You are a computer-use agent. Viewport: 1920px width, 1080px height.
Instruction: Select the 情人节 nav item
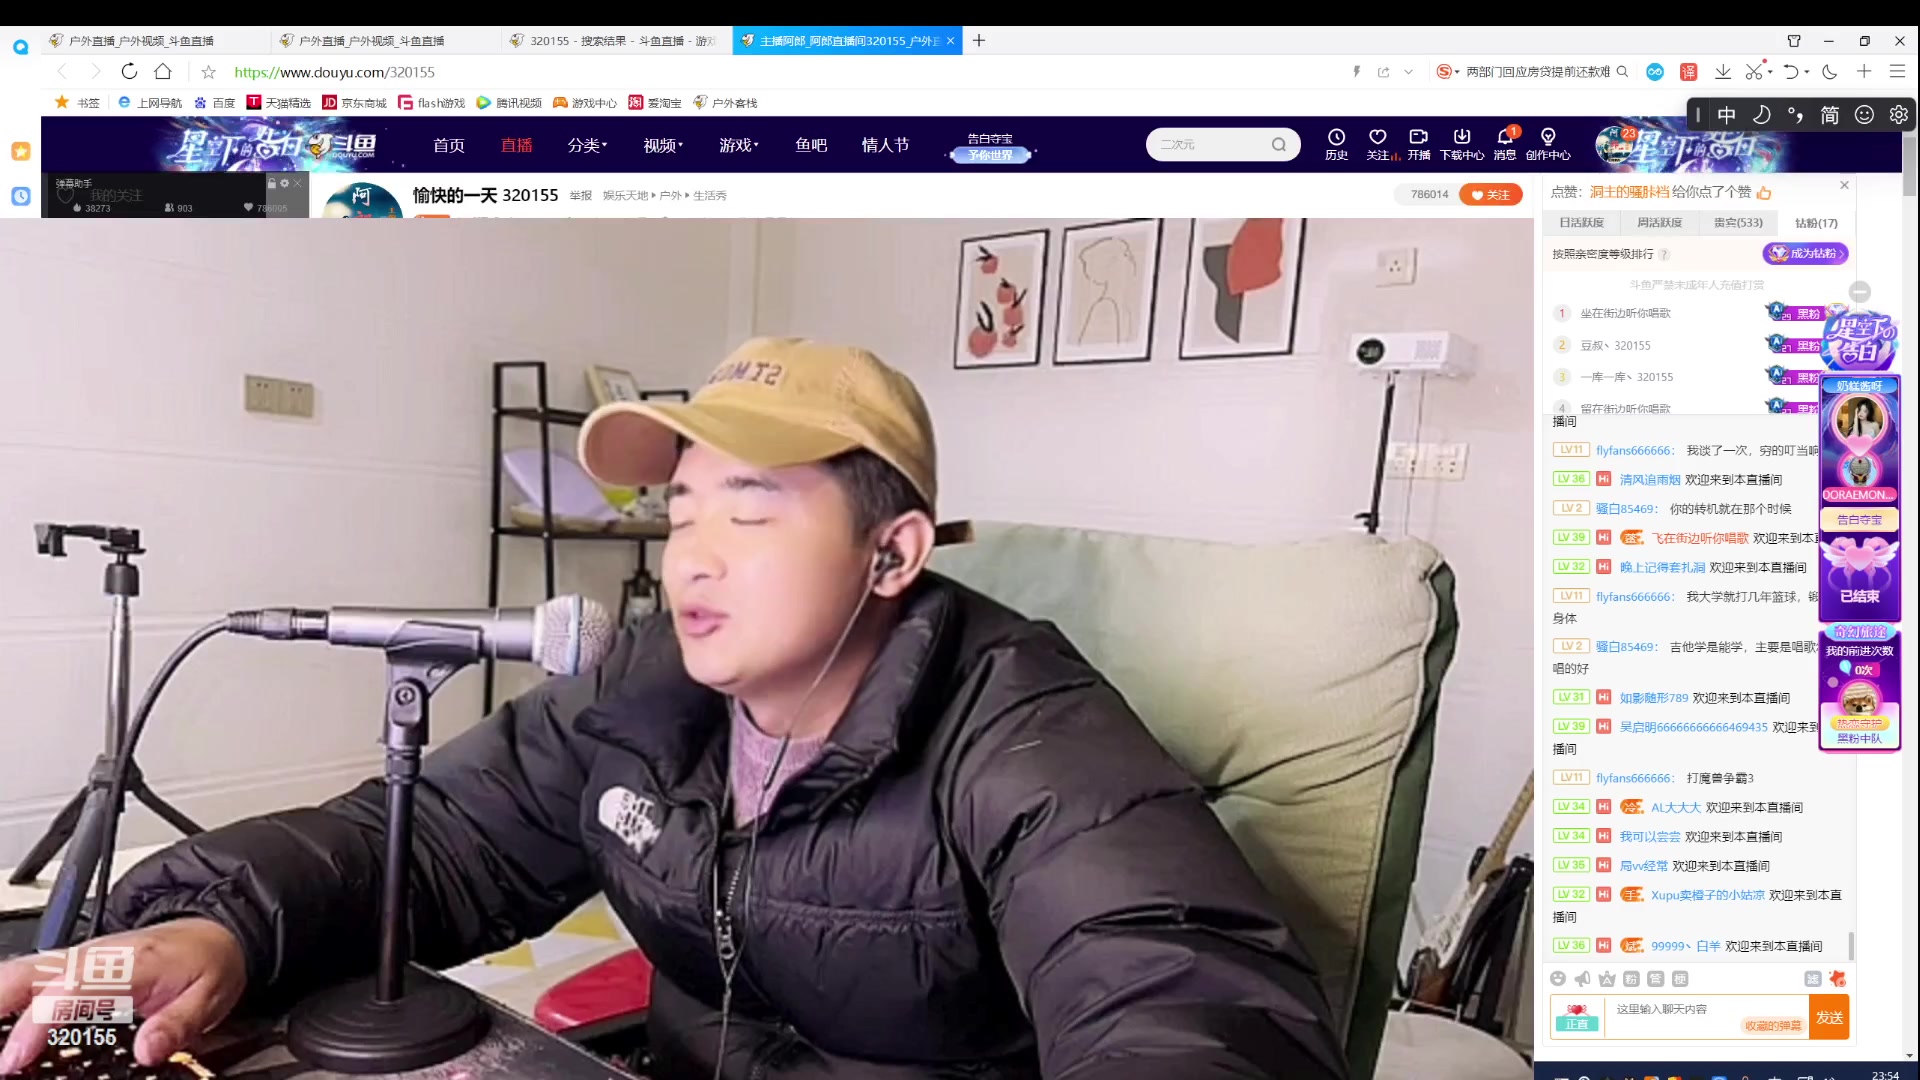tap(885, 145)
